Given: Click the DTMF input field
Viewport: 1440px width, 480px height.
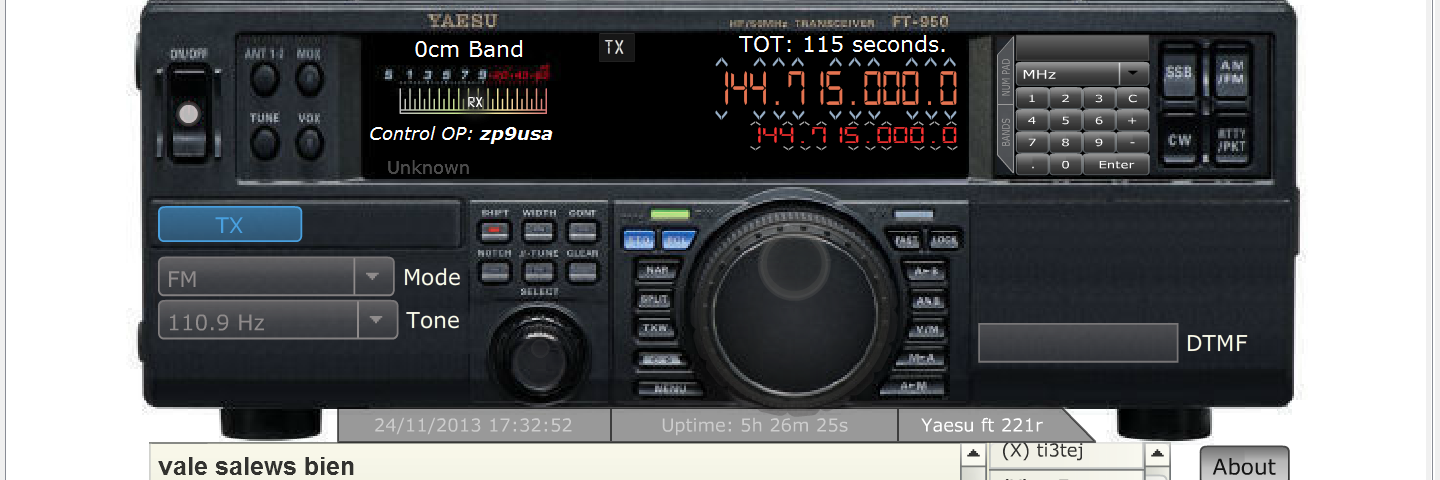Looking at the screenshot, I should 1078,343.
